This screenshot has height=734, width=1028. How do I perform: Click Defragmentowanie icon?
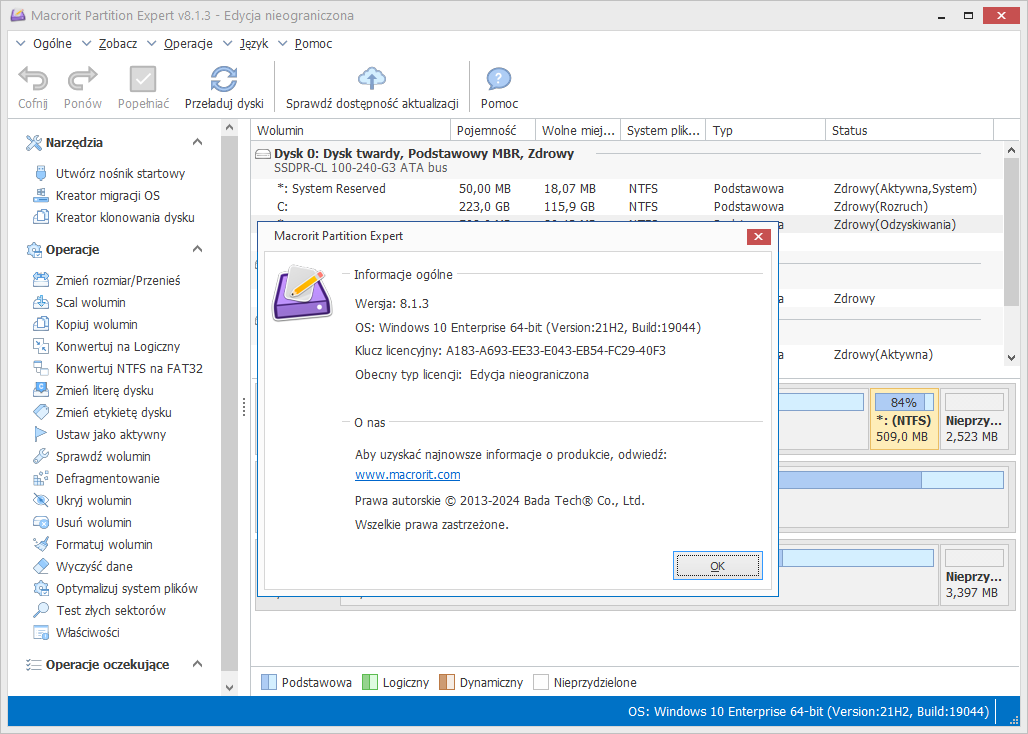(41, 478)
